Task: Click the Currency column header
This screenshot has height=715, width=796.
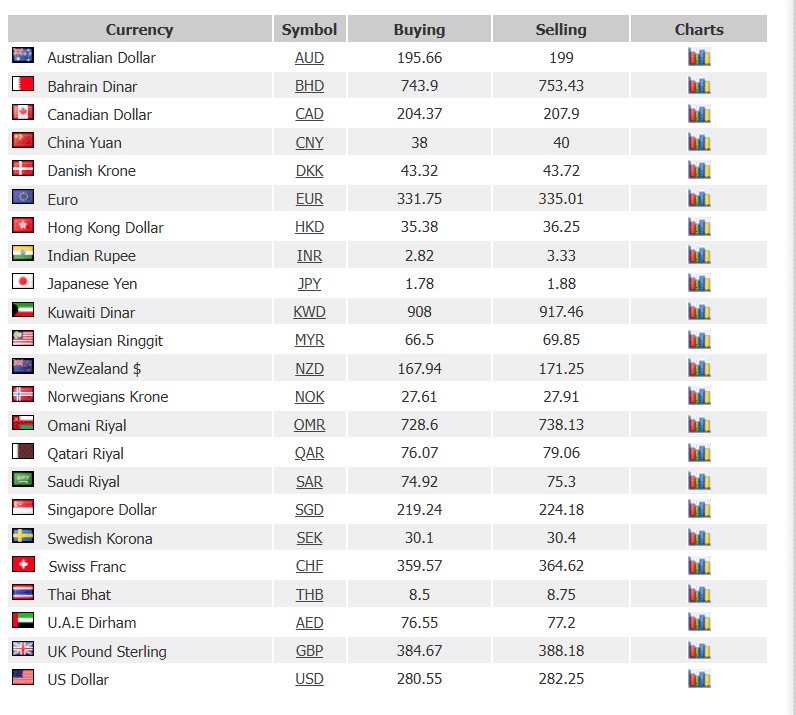Action: point(140,29)
